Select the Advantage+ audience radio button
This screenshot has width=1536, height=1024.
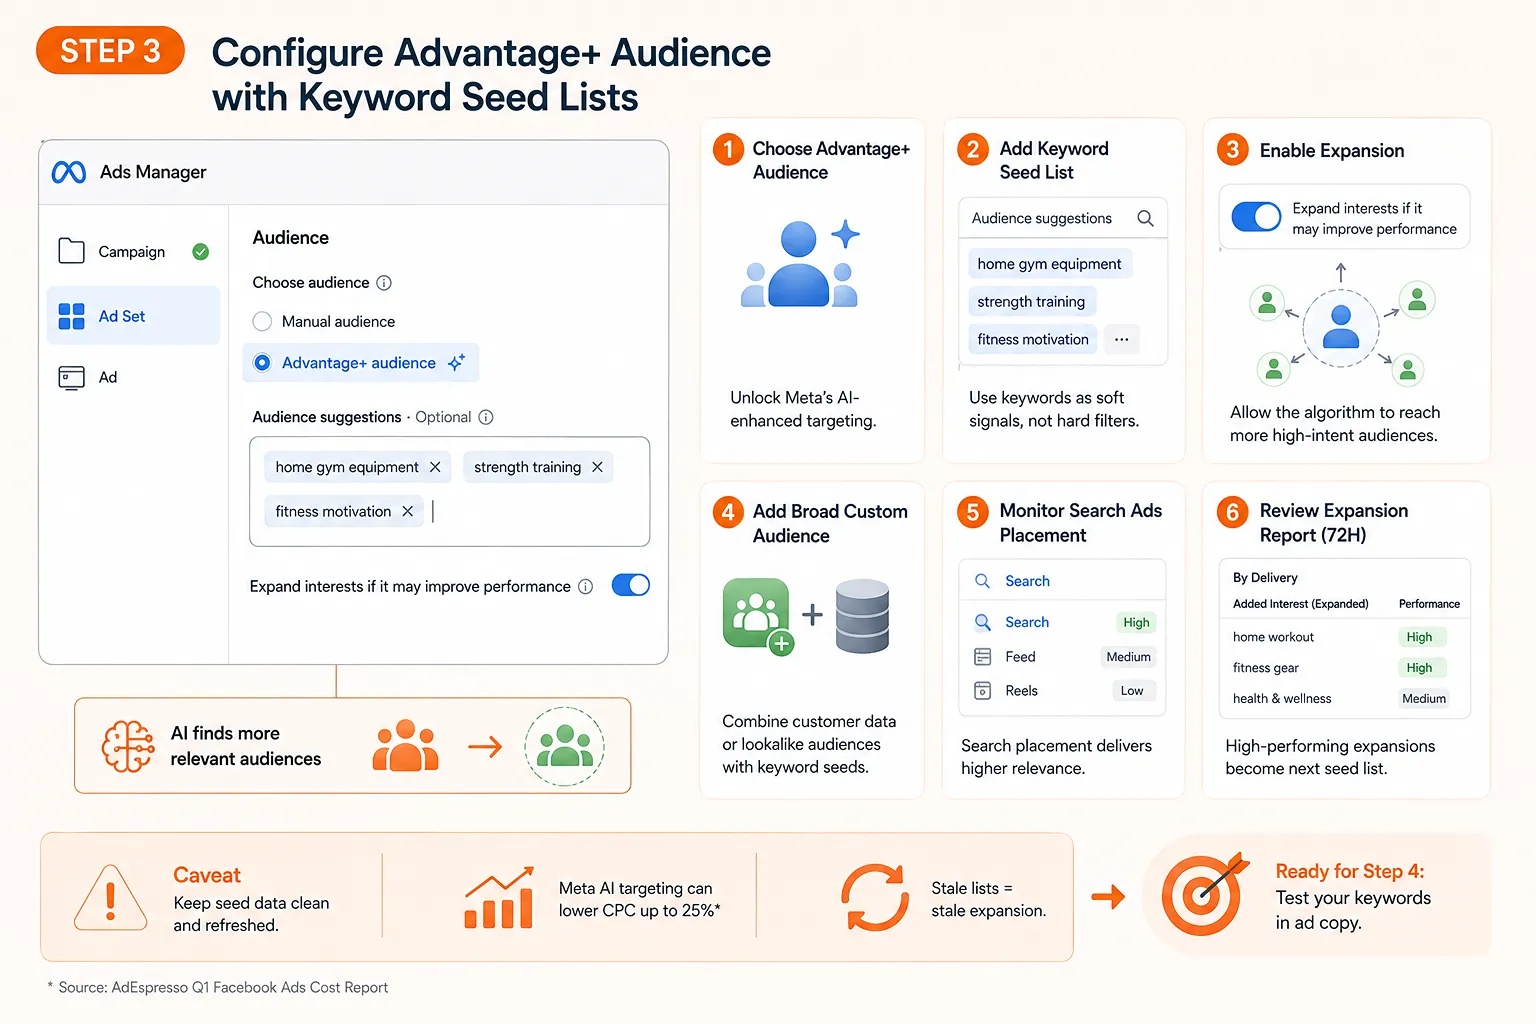pyautogui.click(x=262, y=363)
